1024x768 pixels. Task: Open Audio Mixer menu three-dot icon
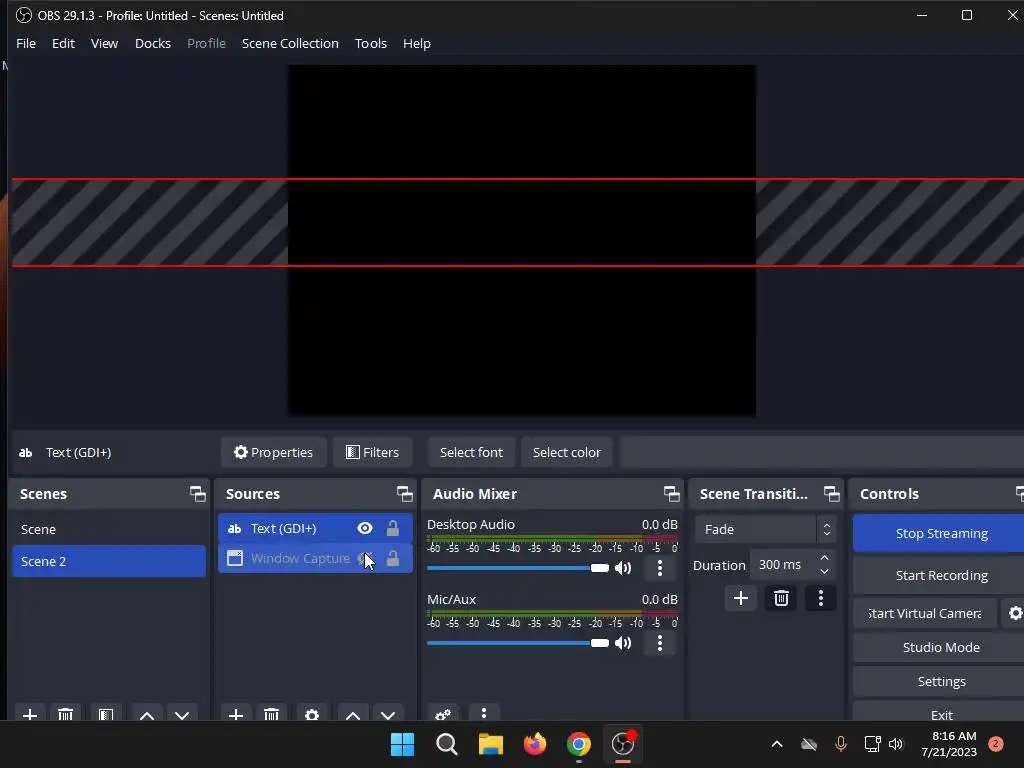[x=483, y=714]
